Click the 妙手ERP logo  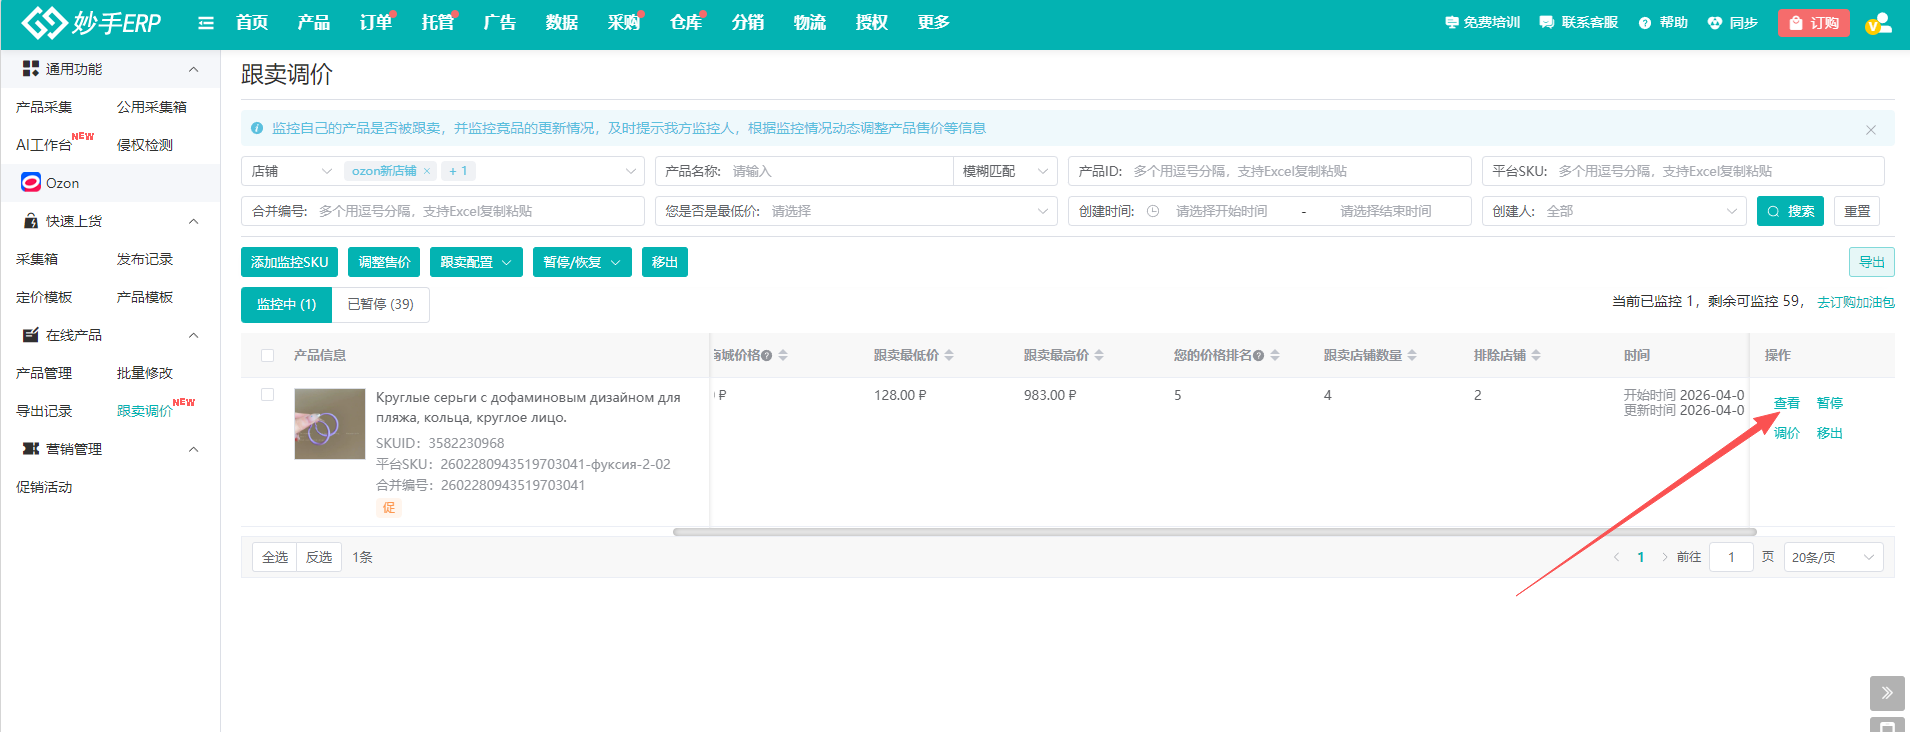click(x=91, y=22)
